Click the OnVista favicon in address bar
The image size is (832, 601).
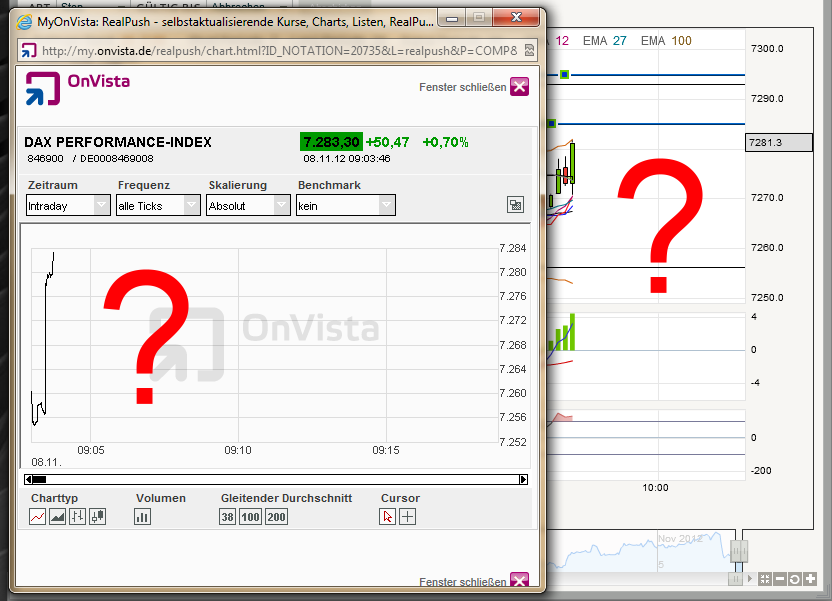point(29,50)
